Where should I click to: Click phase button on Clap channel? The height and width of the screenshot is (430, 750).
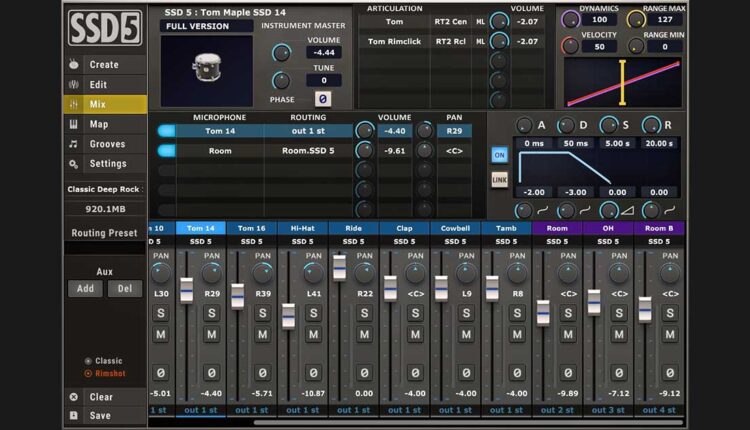point(416,373)
